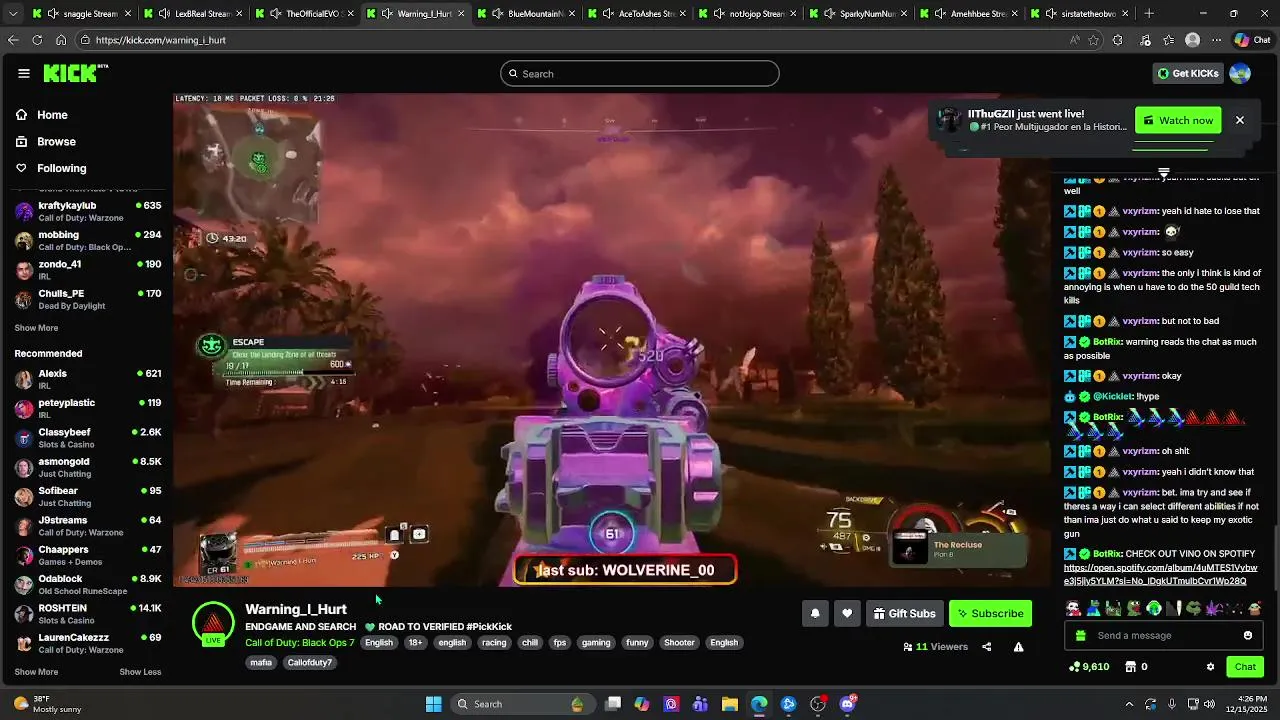Viewport: 1280px width, 720px height.
Task: Open browser extensions icon
Action: click(1118, 40)
